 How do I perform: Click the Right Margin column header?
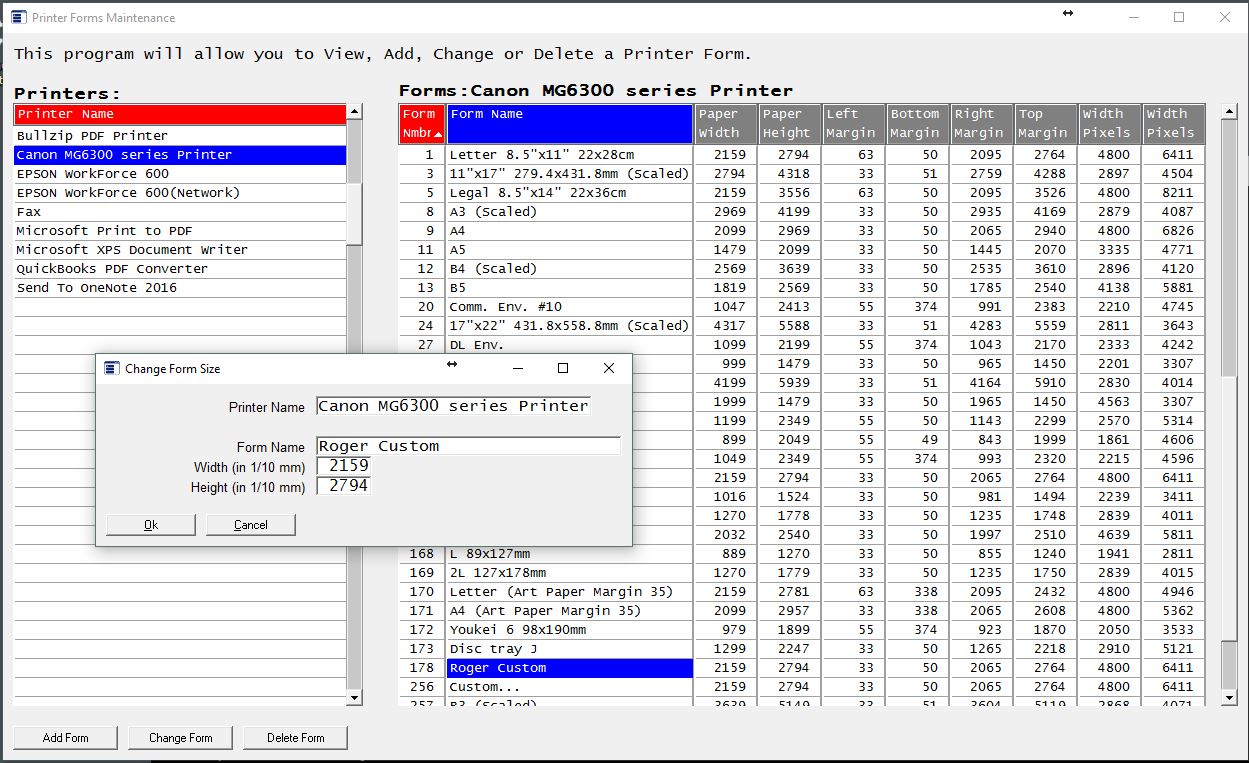coord(982,124)
